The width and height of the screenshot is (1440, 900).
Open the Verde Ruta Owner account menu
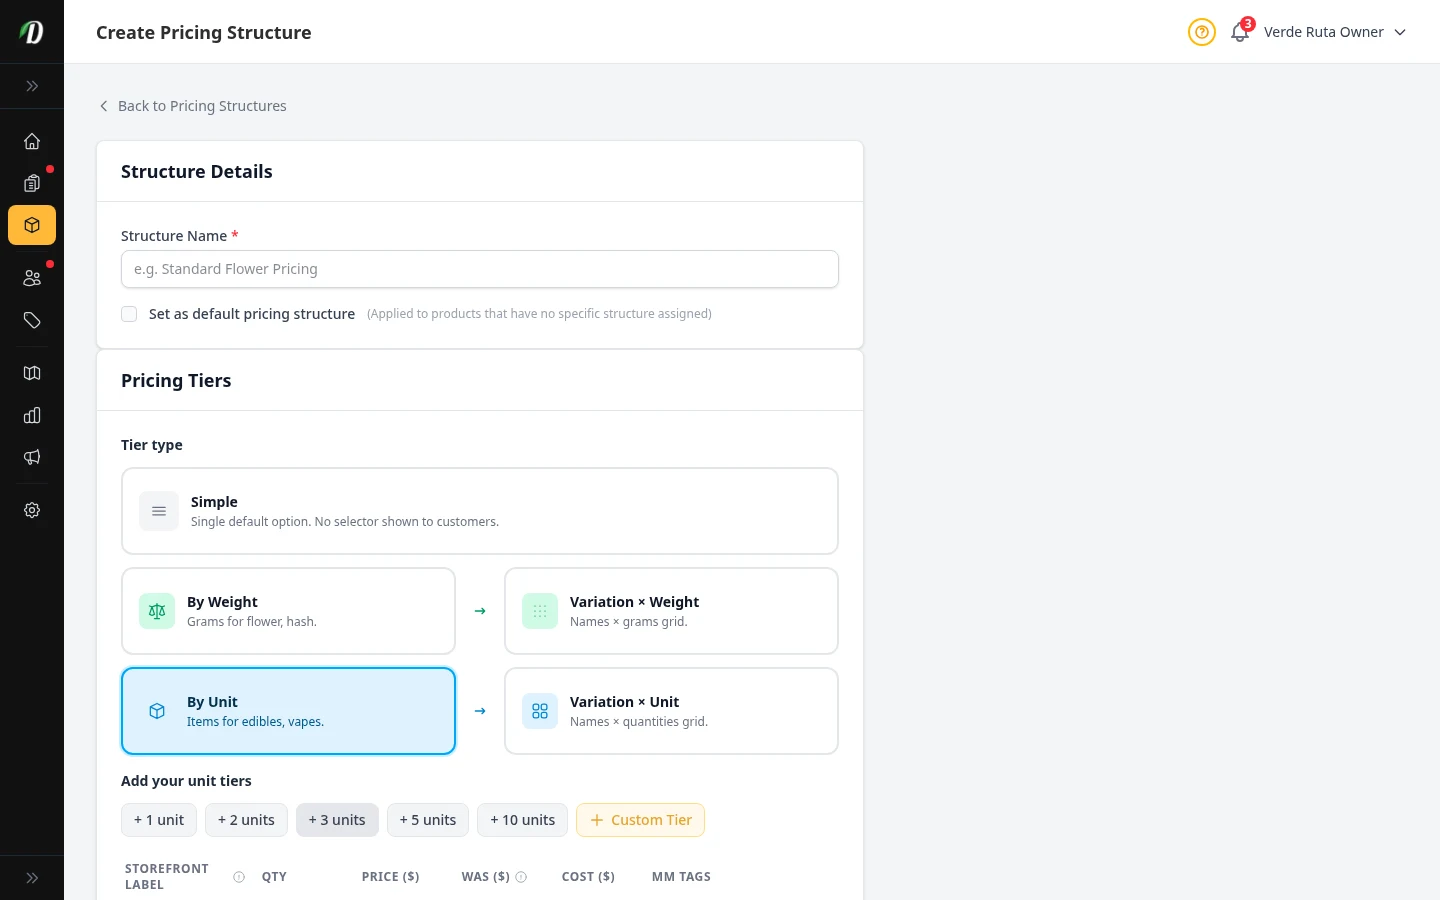point(1324,31)
